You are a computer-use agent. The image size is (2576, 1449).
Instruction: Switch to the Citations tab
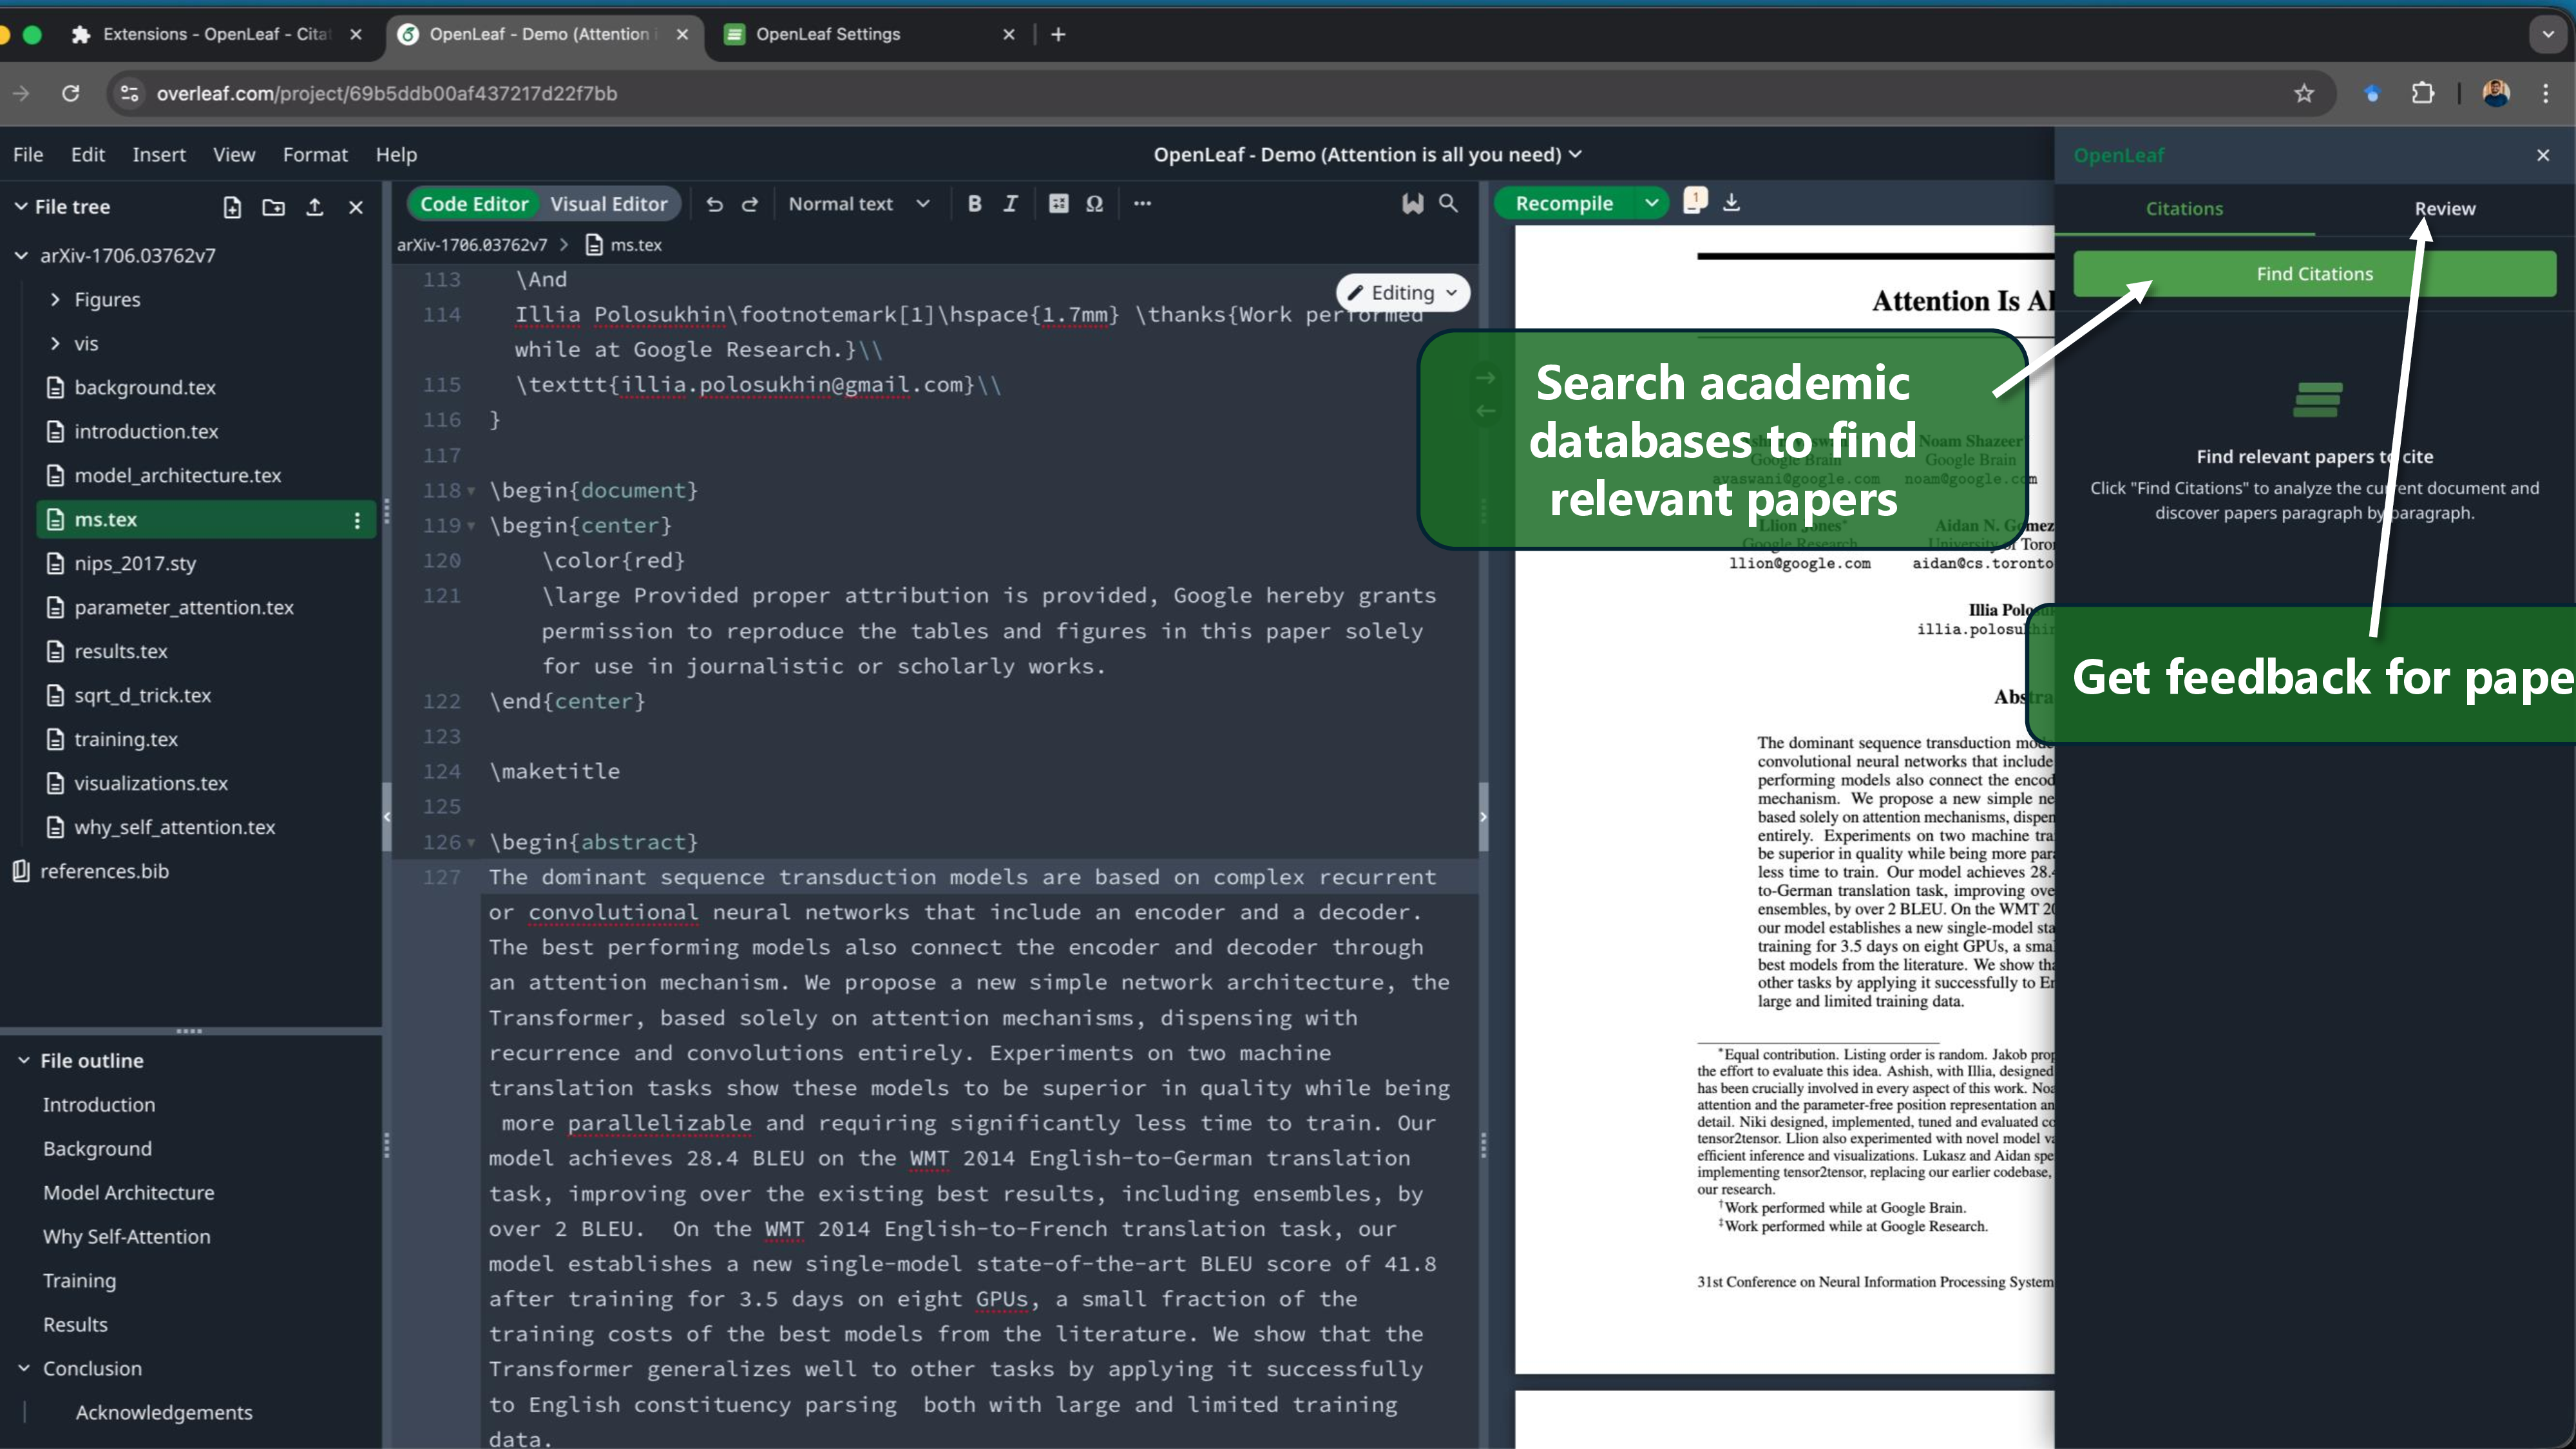tap(2184, 209)
